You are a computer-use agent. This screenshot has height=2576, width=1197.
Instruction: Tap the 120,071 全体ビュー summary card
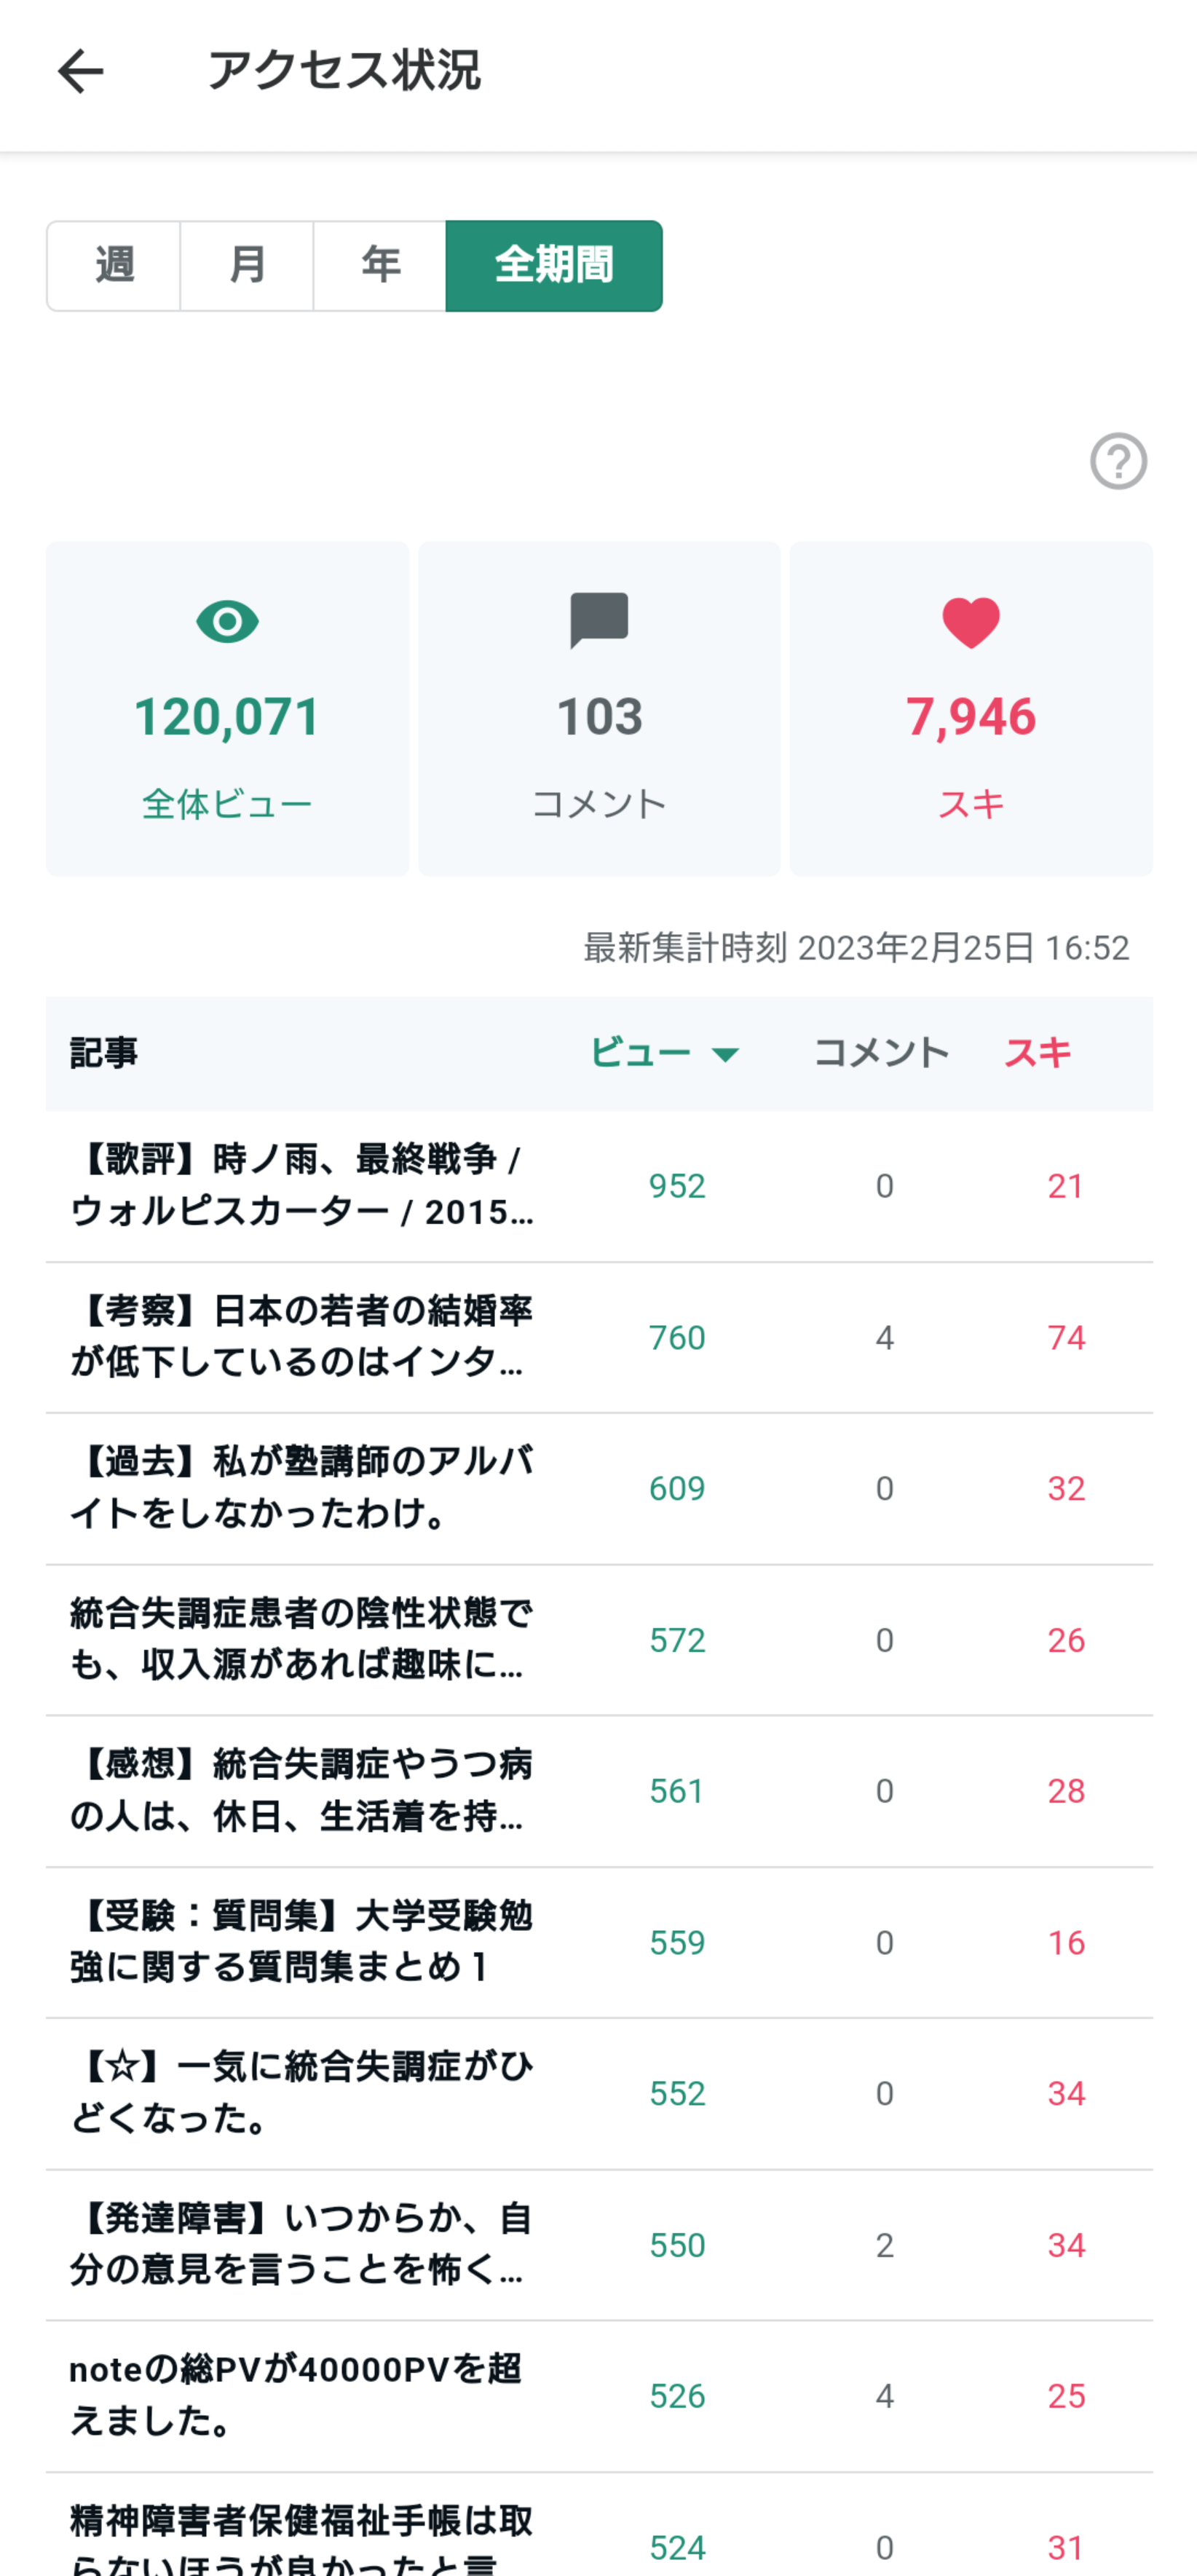227,709
